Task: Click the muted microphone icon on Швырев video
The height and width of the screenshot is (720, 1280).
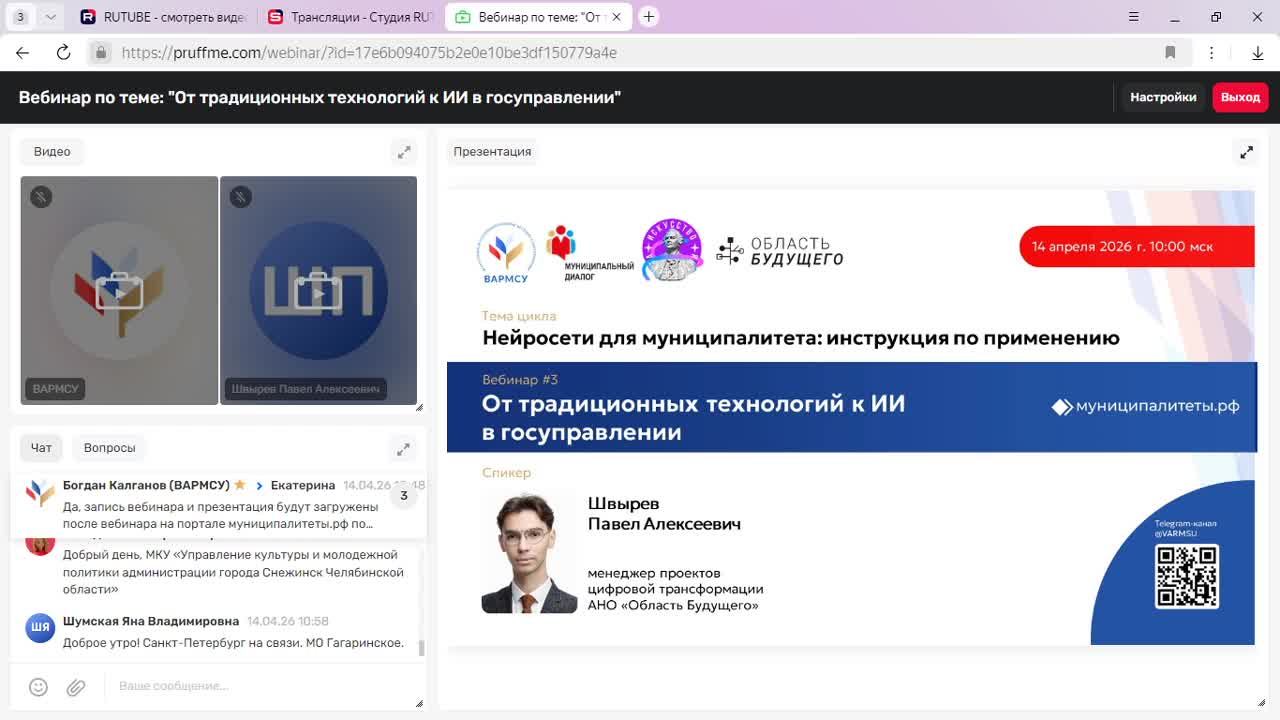Action: (240, 197)
